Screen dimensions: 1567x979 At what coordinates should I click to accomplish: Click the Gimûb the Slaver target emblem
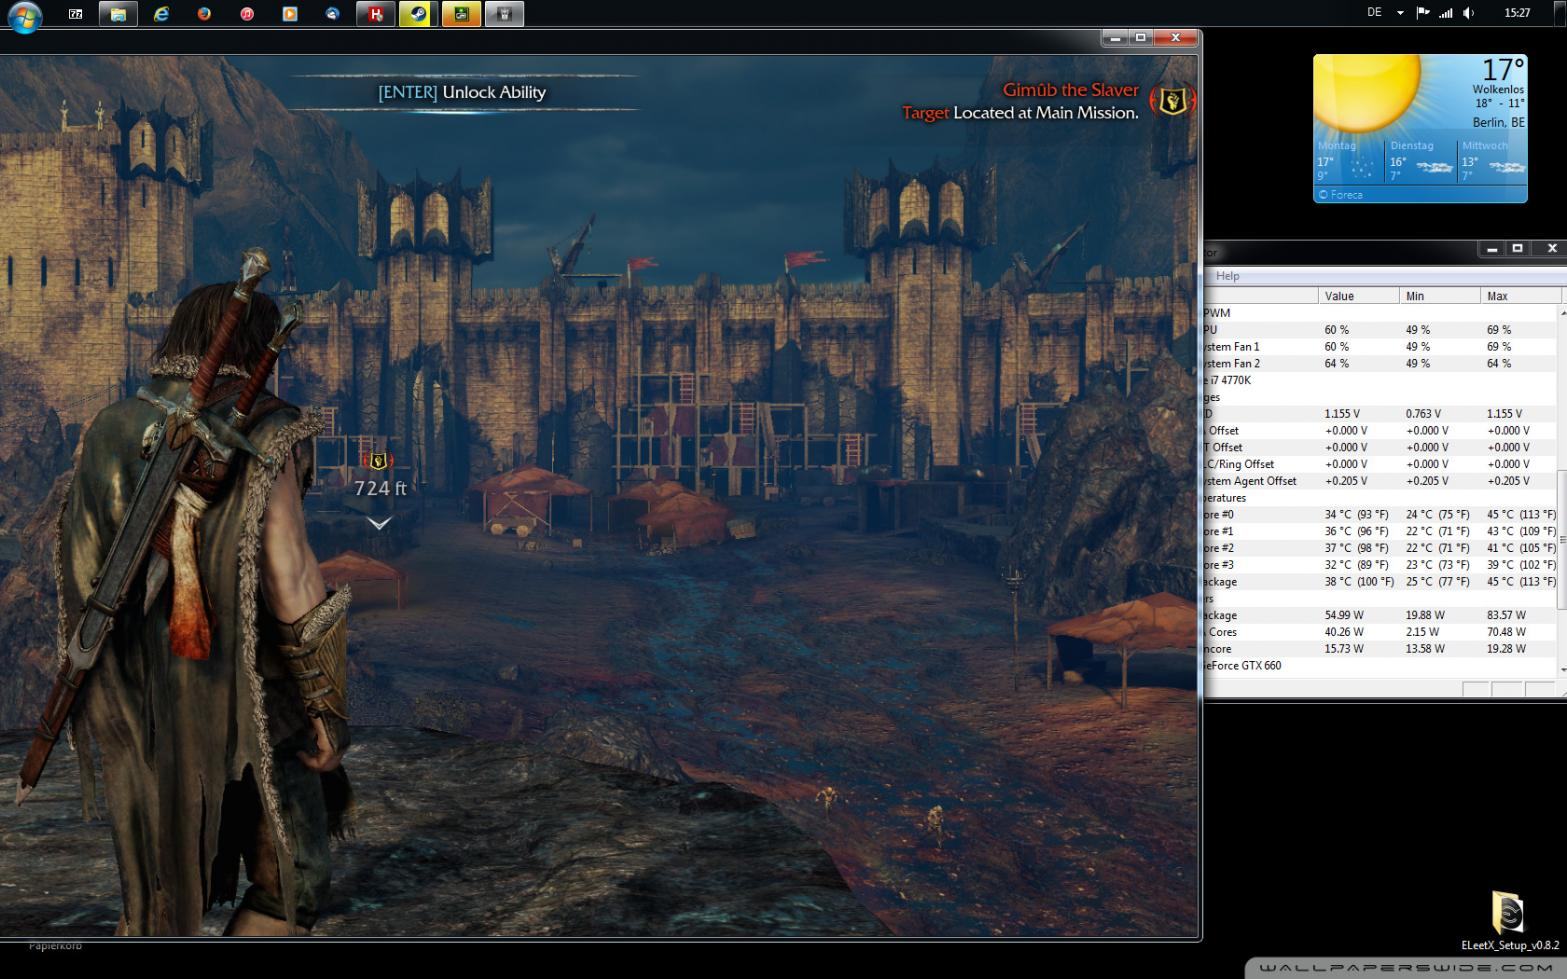point(1172,100)
